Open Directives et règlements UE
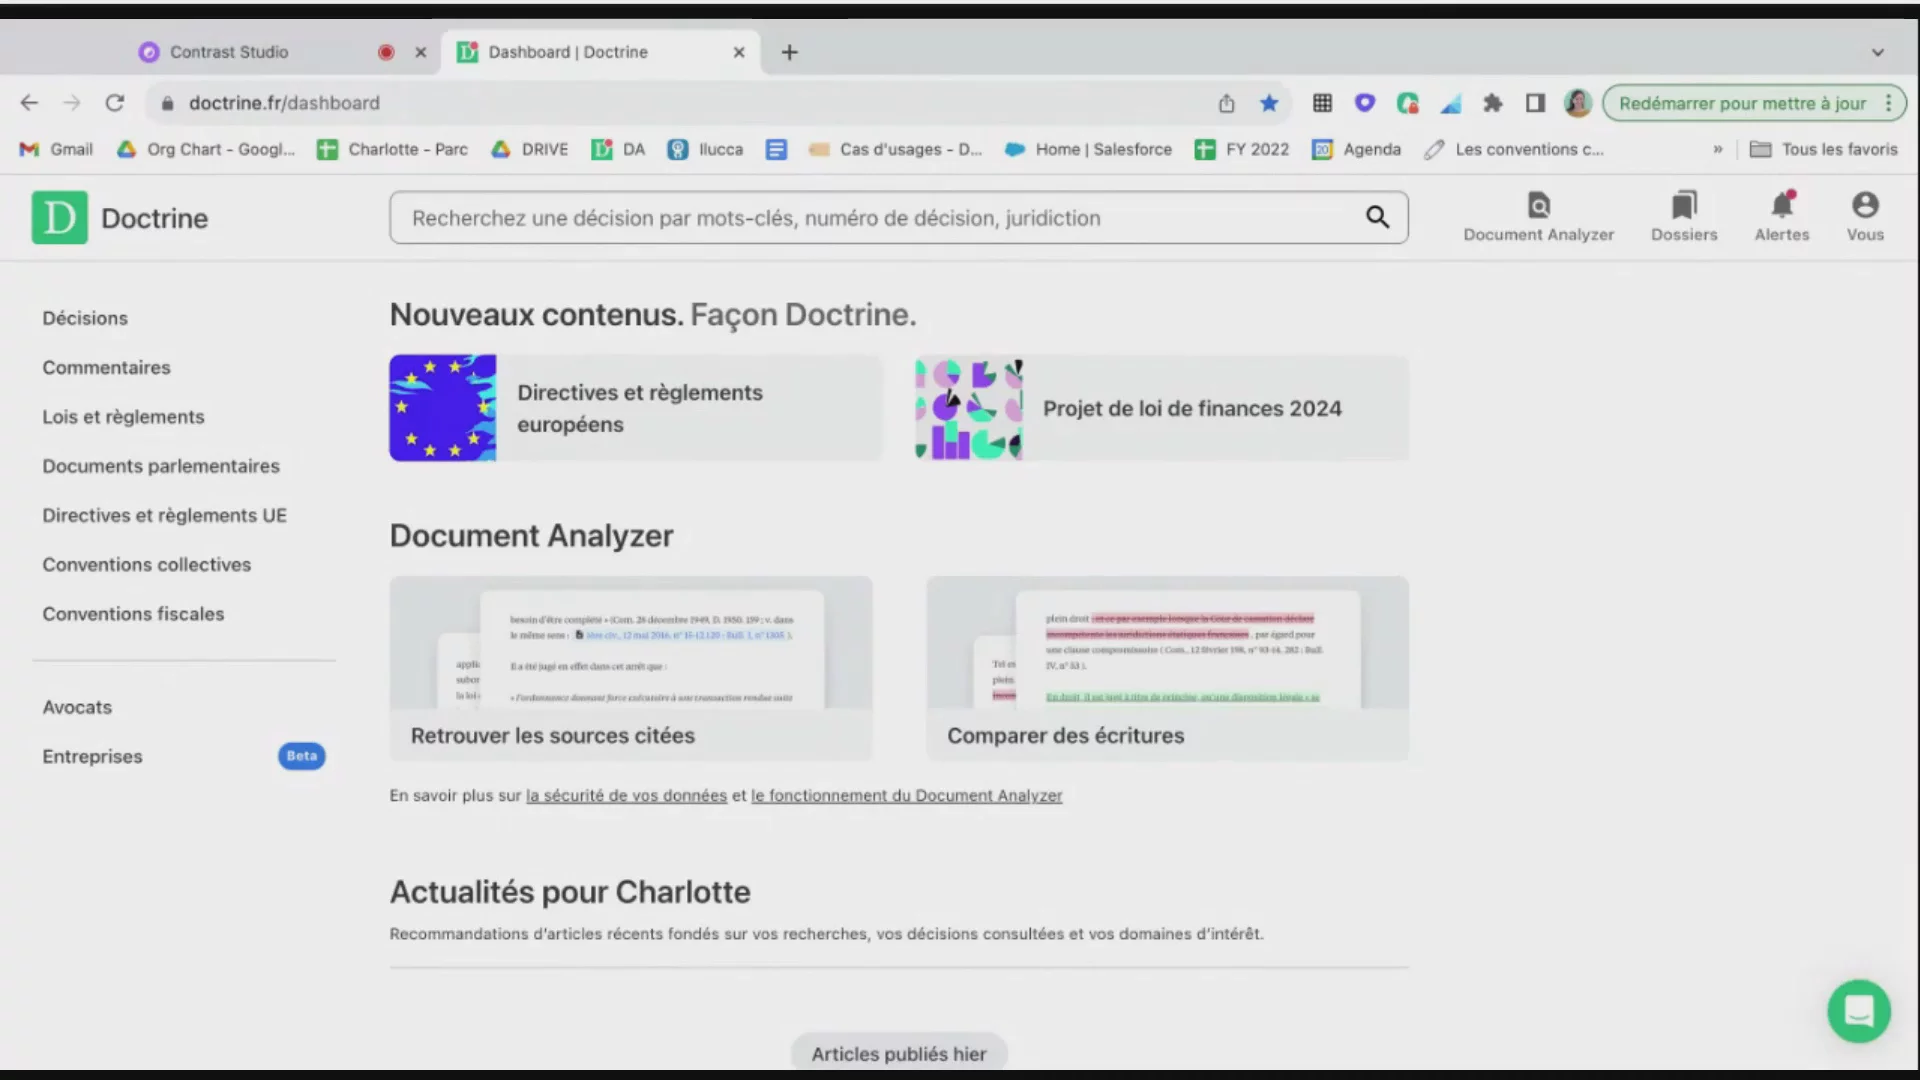Screen dimensions: 1920x1080 click(x=164, y=515)
